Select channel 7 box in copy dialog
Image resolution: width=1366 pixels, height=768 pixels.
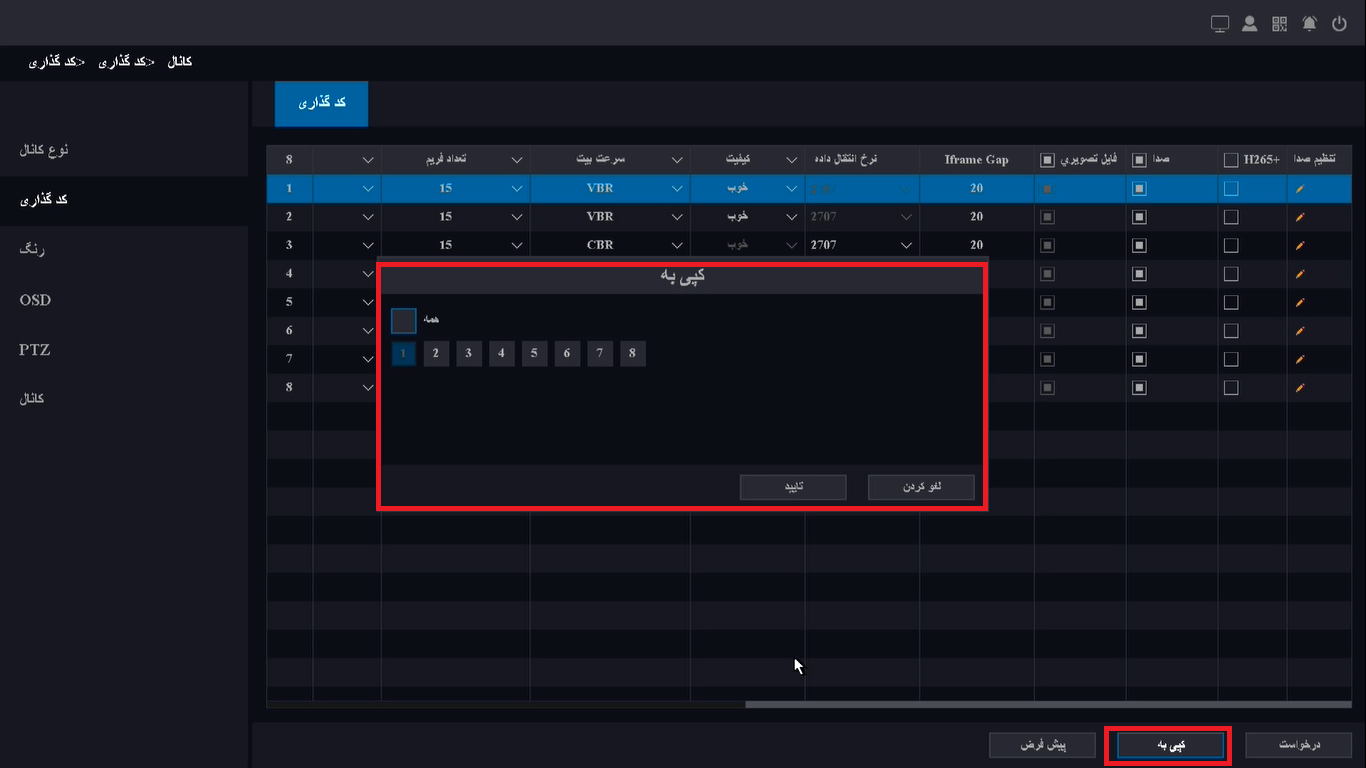(x=600, y=353)
